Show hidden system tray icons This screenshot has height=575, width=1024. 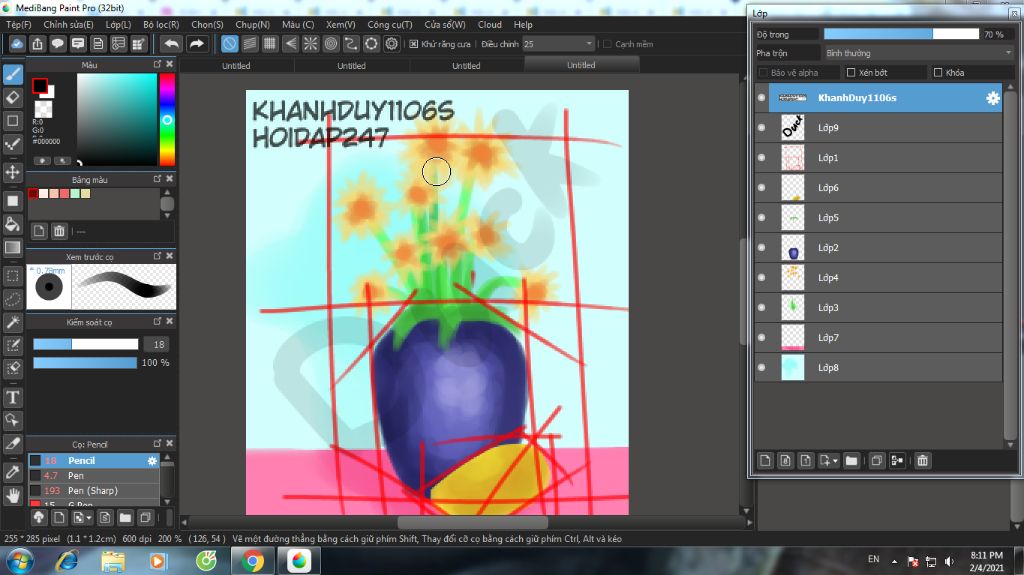click(x=894, y=561)
